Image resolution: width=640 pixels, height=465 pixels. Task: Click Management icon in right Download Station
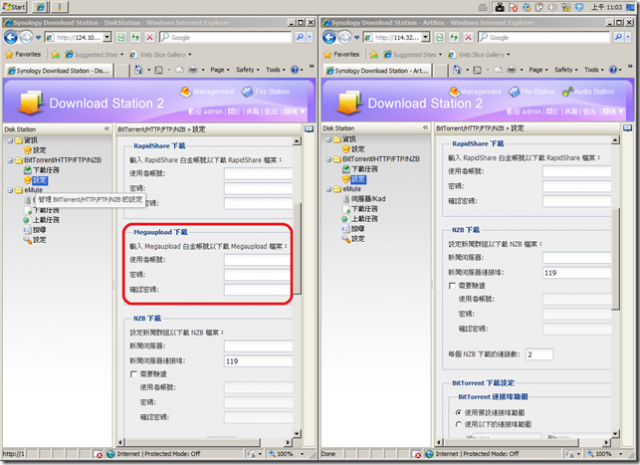click(x=454, y=91)
